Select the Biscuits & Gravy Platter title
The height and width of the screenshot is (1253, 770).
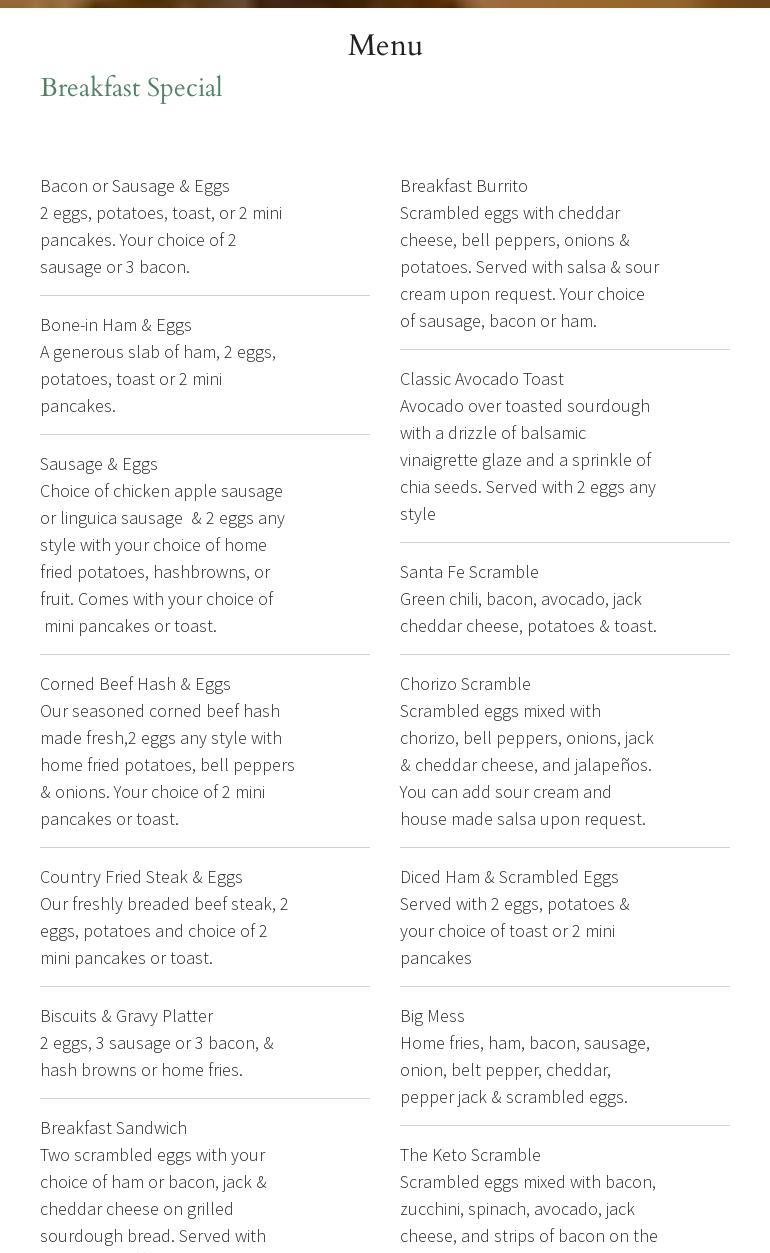click(126, 1016)
